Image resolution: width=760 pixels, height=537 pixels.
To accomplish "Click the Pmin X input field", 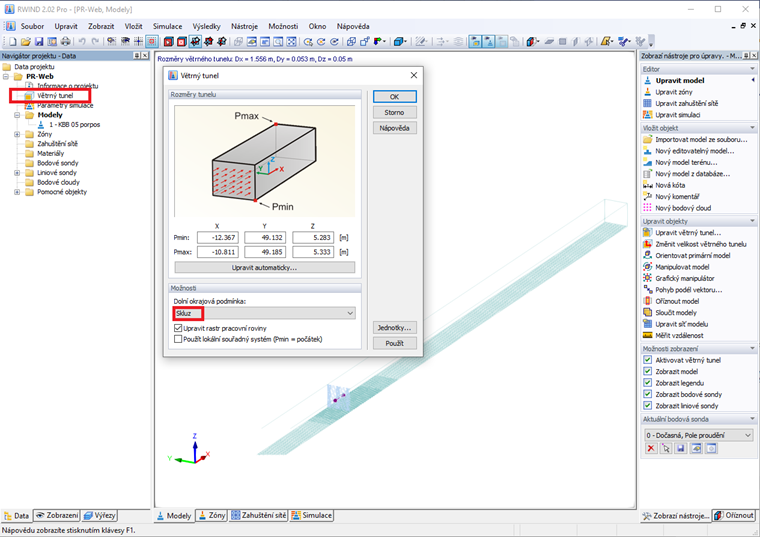I will point(218,238).
